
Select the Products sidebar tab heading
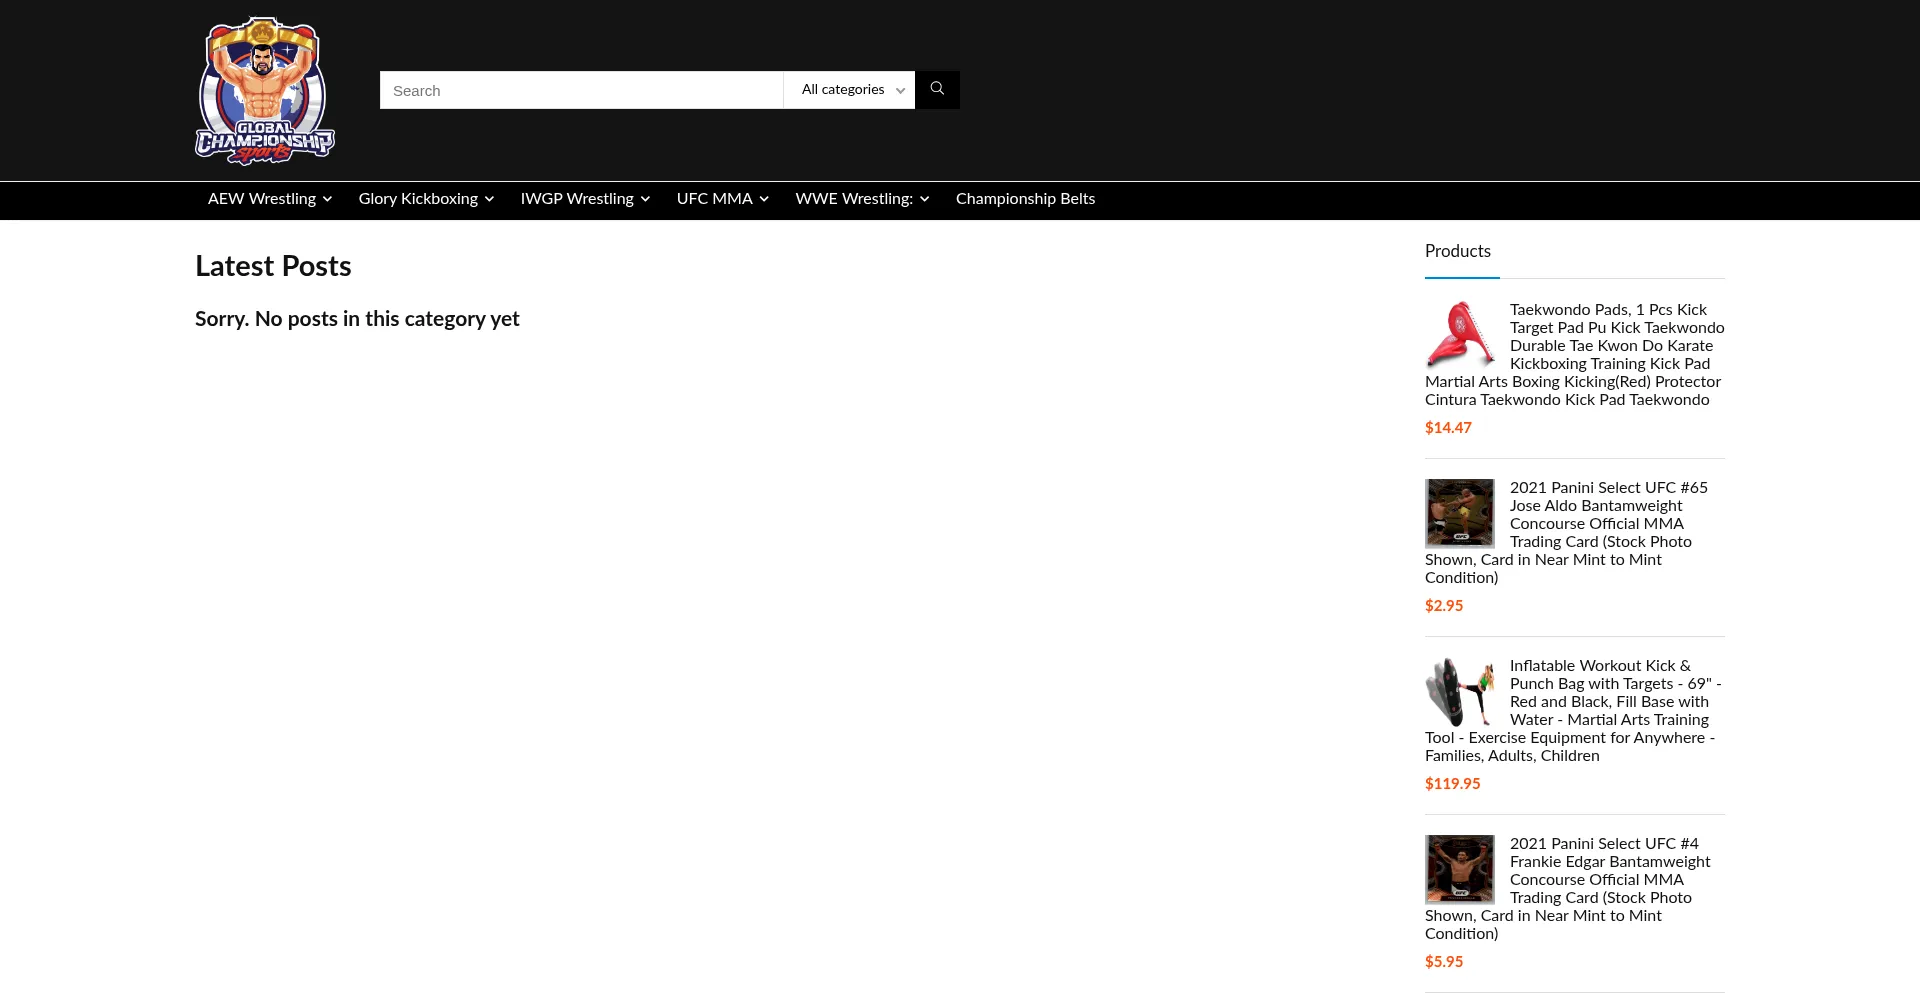[x=1457, y=251]
